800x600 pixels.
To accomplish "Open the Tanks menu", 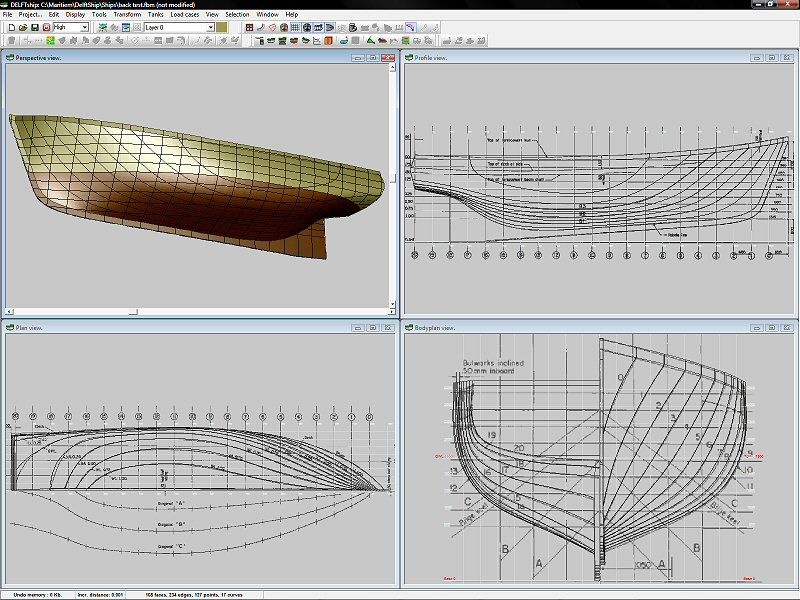I will pos(155,15).
